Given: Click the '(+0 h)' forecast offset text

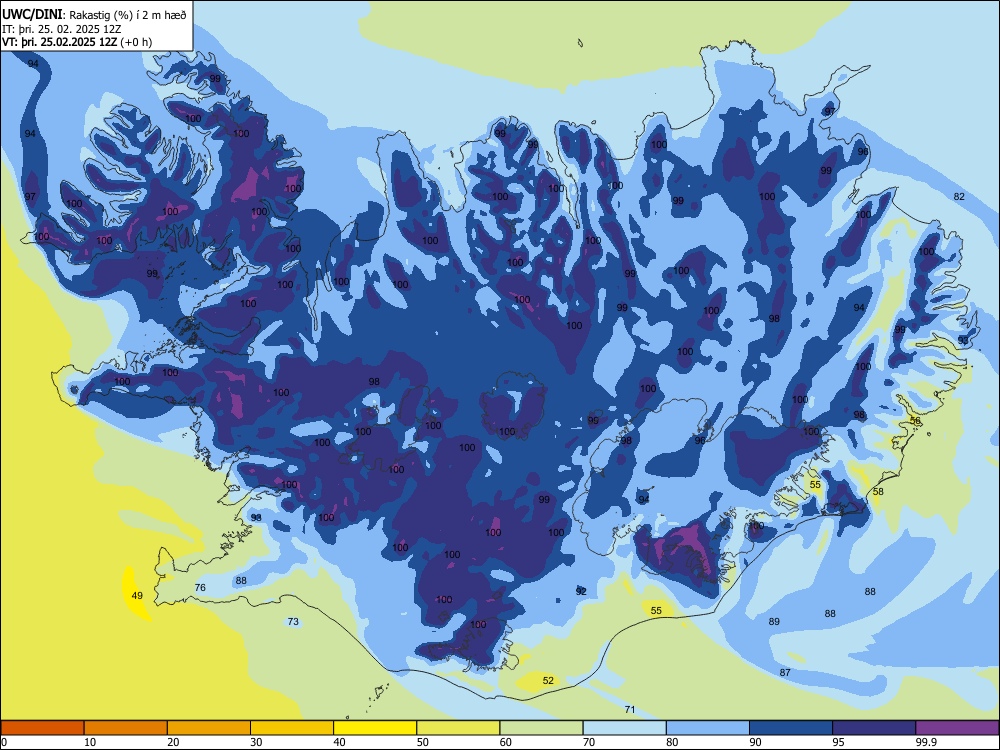Looking at the screenshot, I should (x=136, y=42).
